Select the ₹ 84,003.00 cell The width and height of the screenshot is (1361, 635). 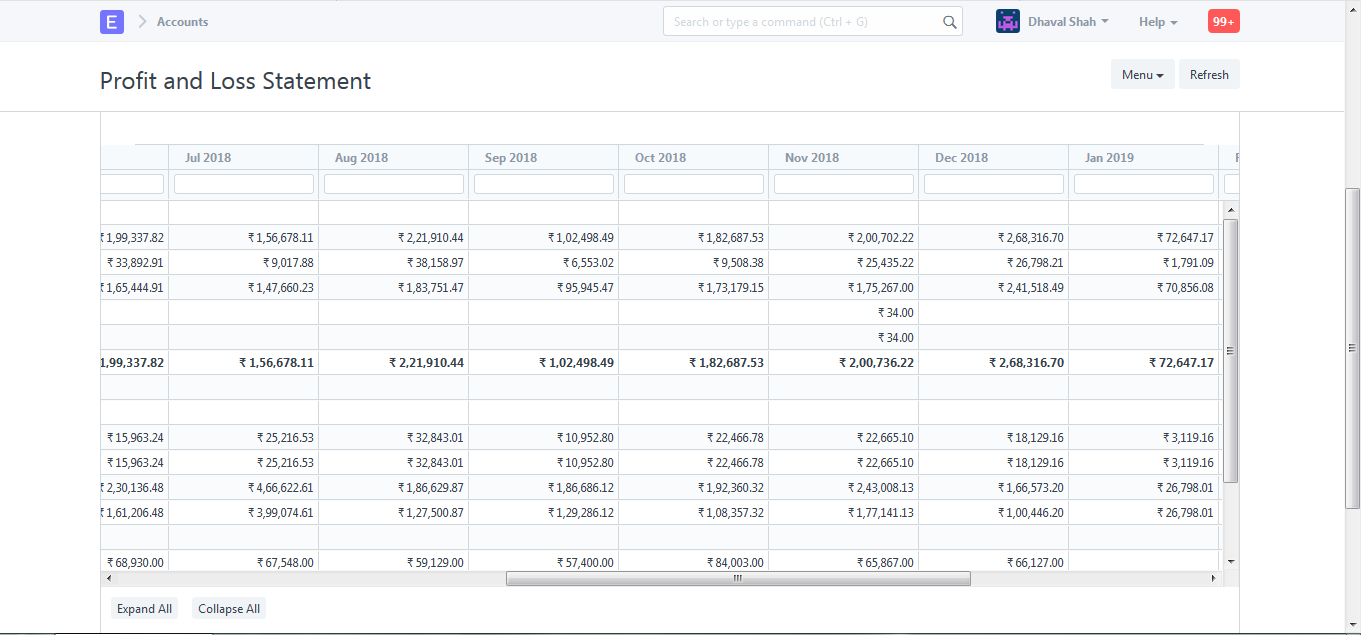[694, 562]
